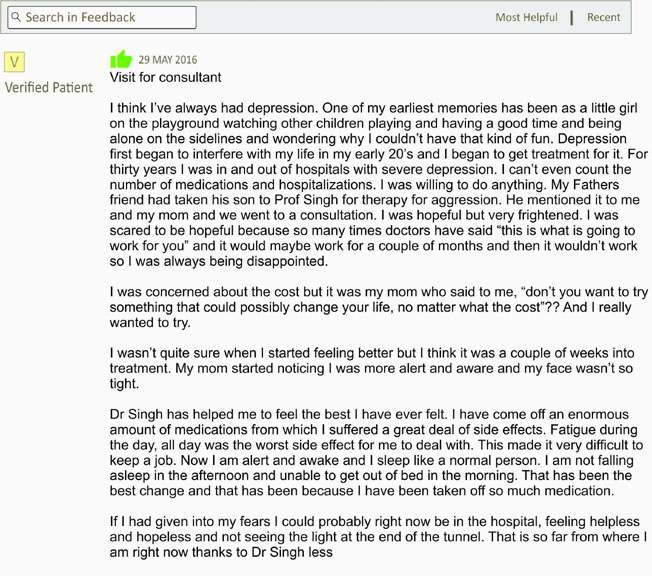Screen dimensions: 652x576
Task: Click the green thumbs-up icon
Action: coord(121,59)
